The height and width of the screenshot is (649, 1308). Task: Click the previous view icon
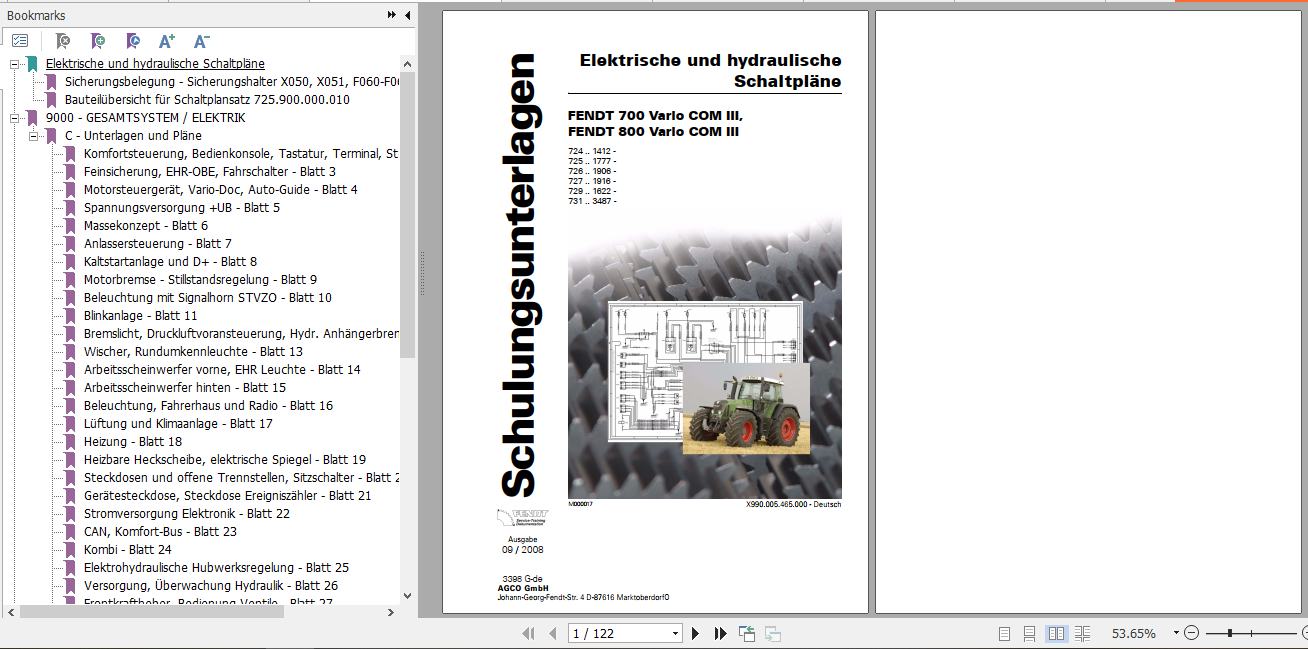pyautogui.click(x=747, y=633)
